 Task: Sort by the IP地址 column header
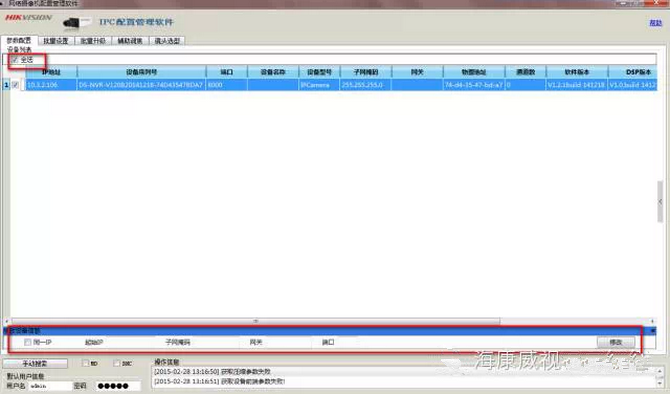coord(51,72)
